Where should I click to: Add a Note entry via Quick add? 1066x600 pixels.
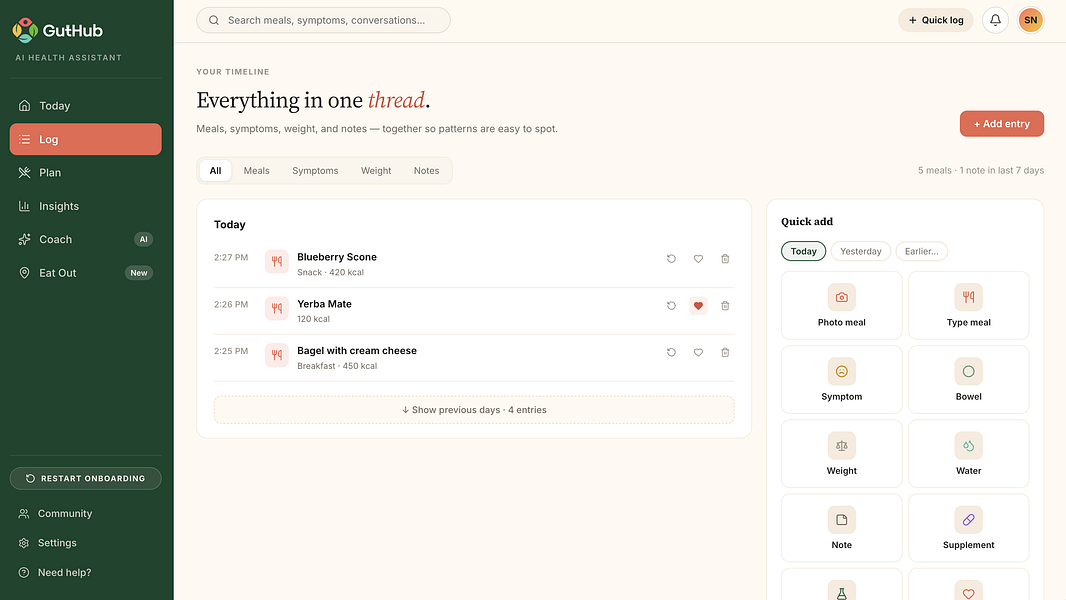(x=842, y=528)
